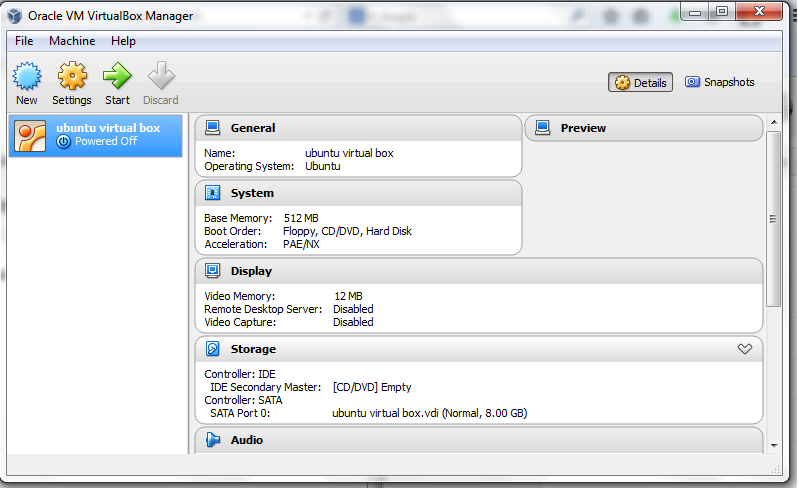The width and height of the screenshot is (798, 488).
Task: Click the ubuntu virtual box OS icon
Action: pyautogui.click(x=30, y=136)
